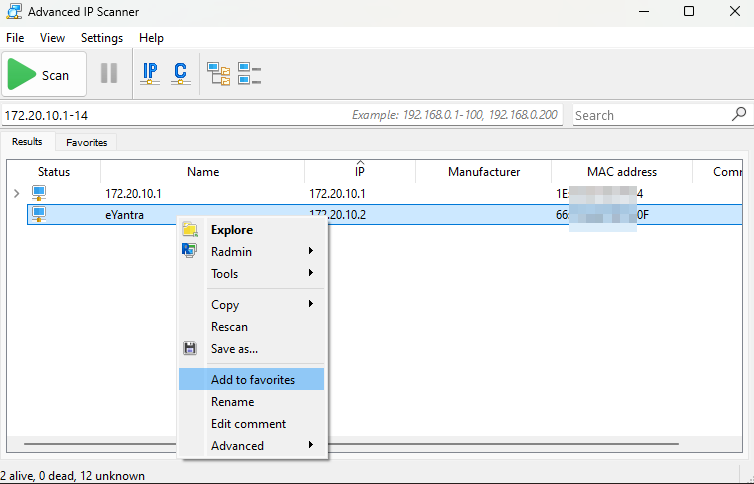
Task: Click the 172.20.10.1 IP column cell
Action: pos(337,194)
